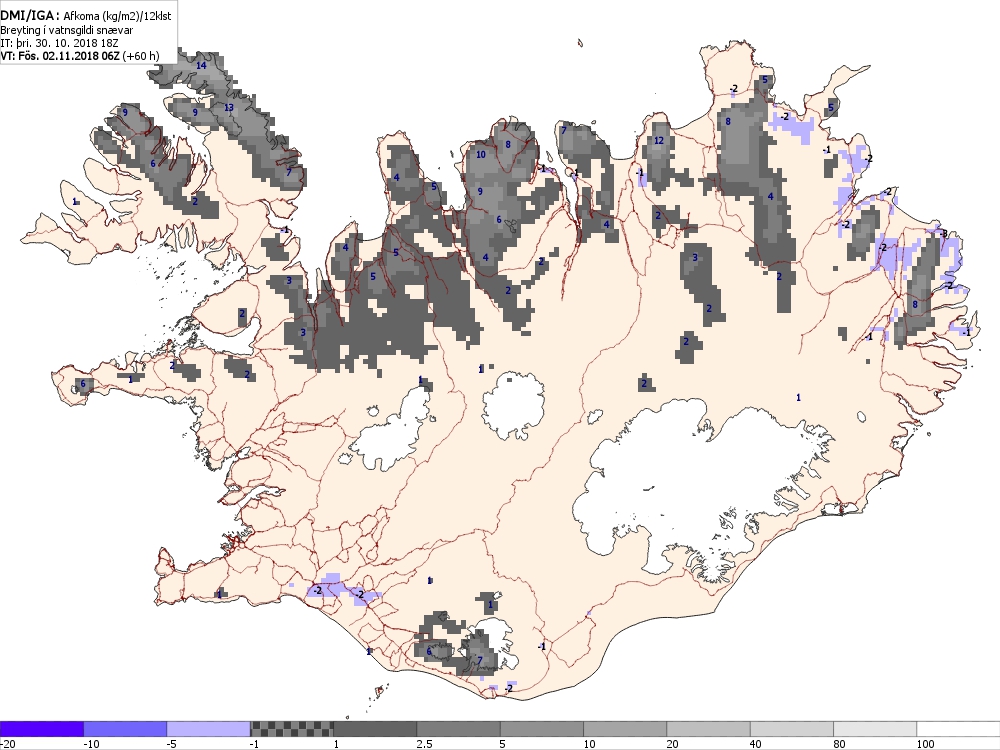Image resolution: width=1000 pixels, height=750 pixels.
Task: Click the header line "DMI/IGA: Afkoma (kg/m2)/12klst"
Action: tap(86, 16)
